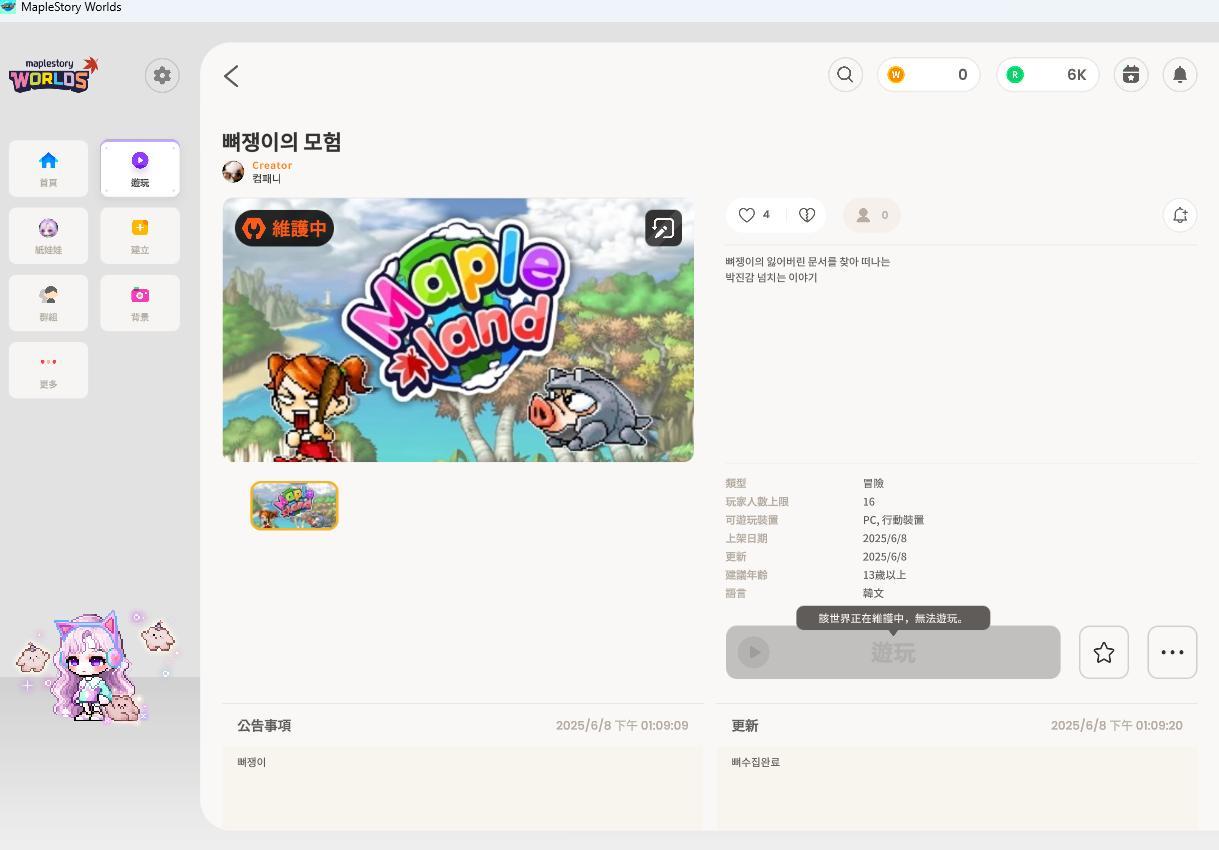Go back with the left arrow
The image size is (1219, 850).
231,76
